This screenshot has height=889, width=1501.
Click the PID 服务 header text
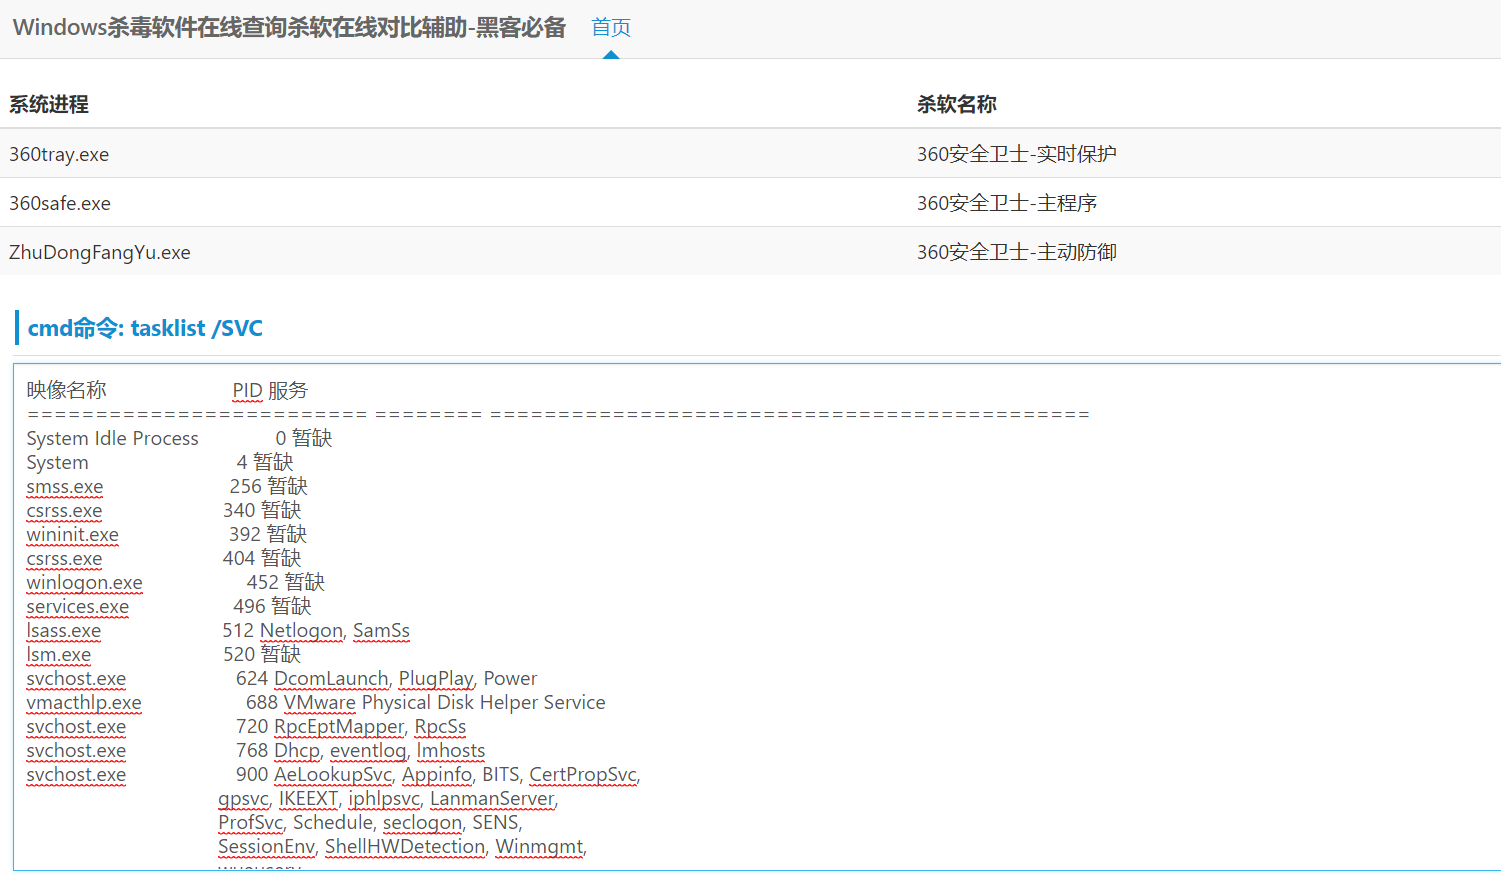[270, 390]
